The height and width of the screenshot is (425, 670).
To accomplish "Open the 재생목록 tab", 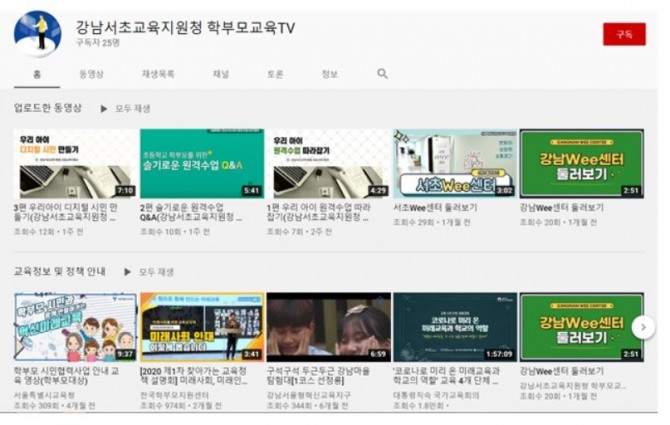I will point(158,74).
